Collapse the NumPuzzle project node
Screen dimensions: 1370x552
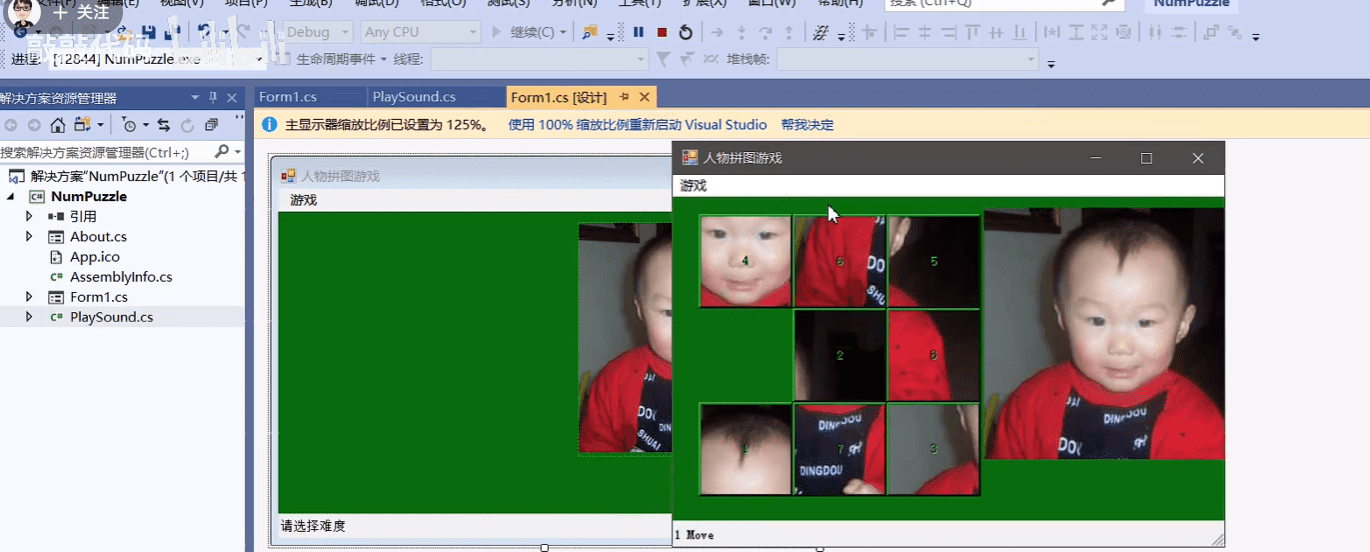pyautogui.click(x=12, y=196)
